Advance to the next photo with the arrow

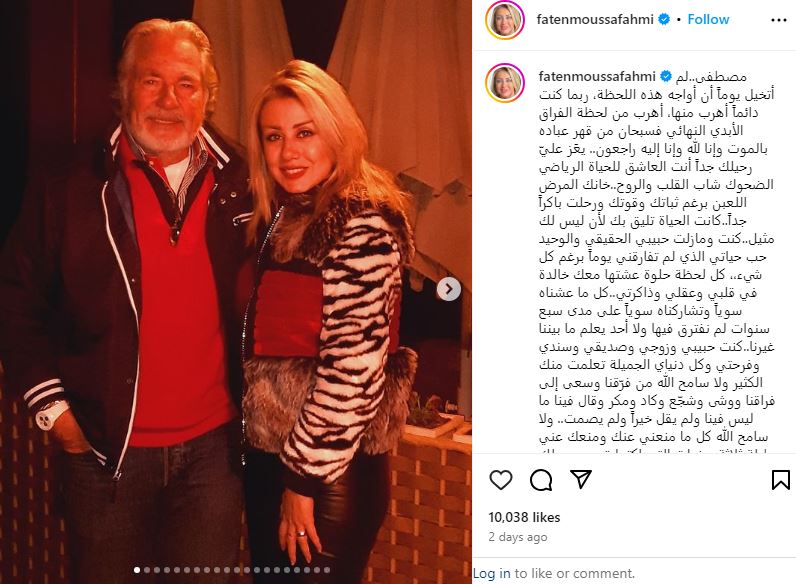click(x=449, y=289)
